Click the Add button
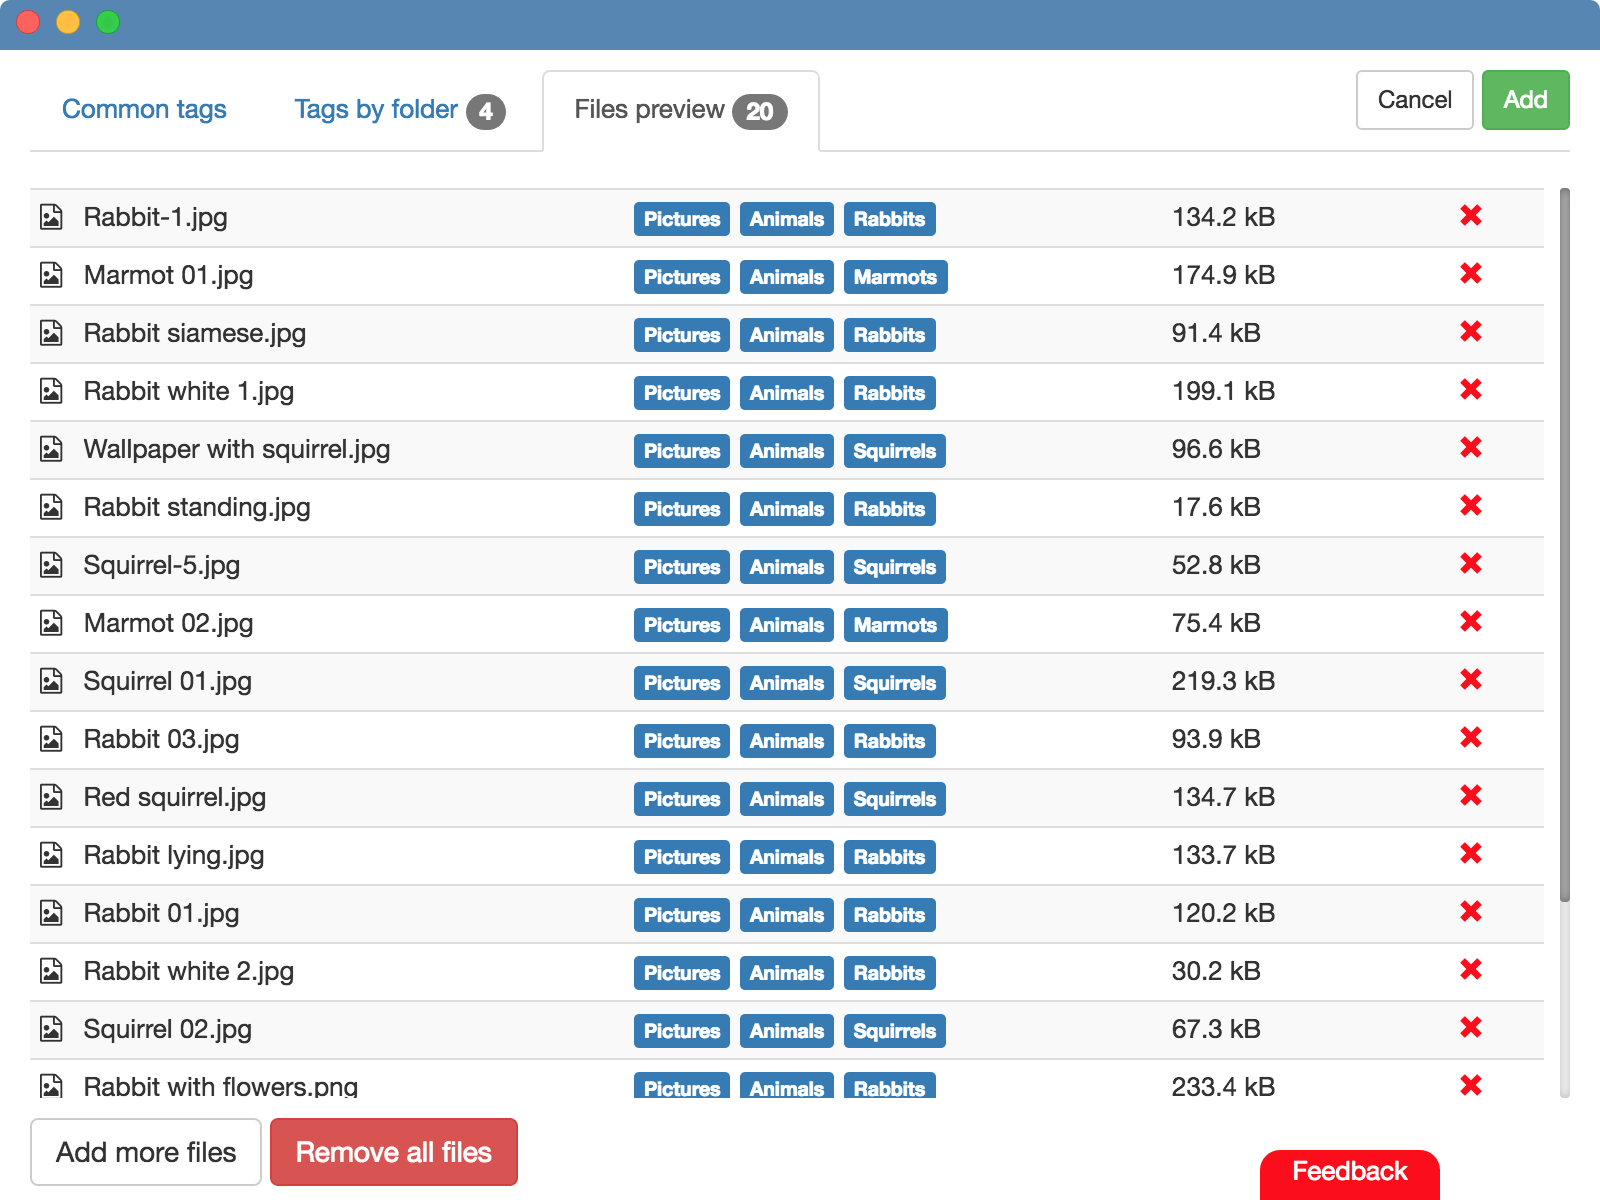The image size is (1600, 1200). pos(1525,100)
